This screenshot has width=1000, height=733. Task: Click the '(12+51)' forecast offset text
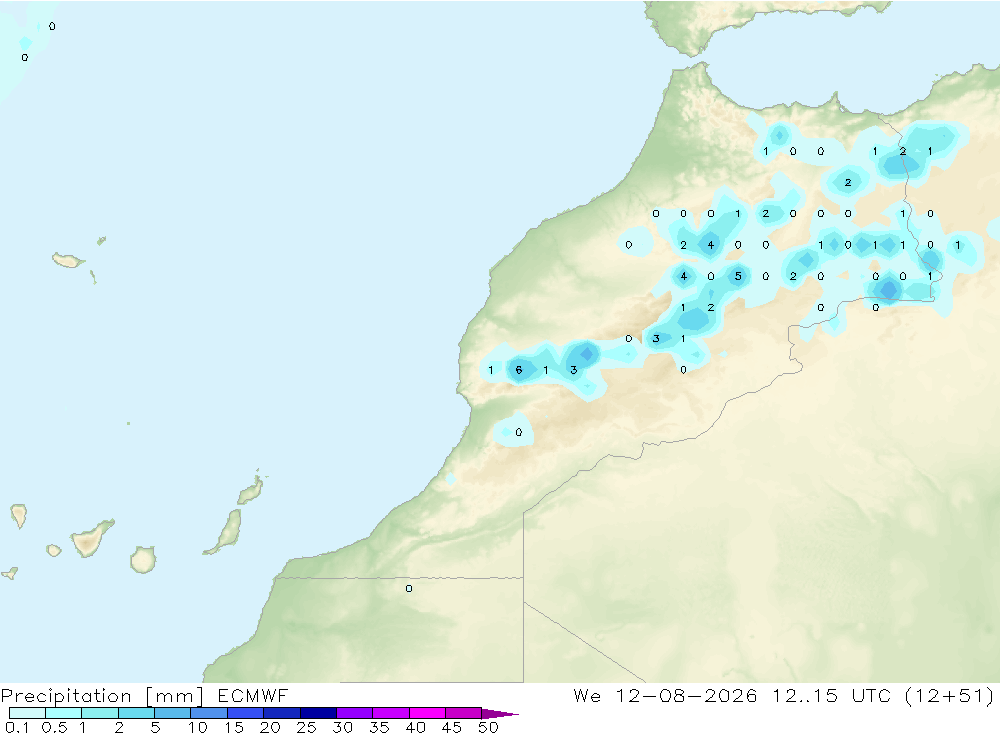point(949,695)
